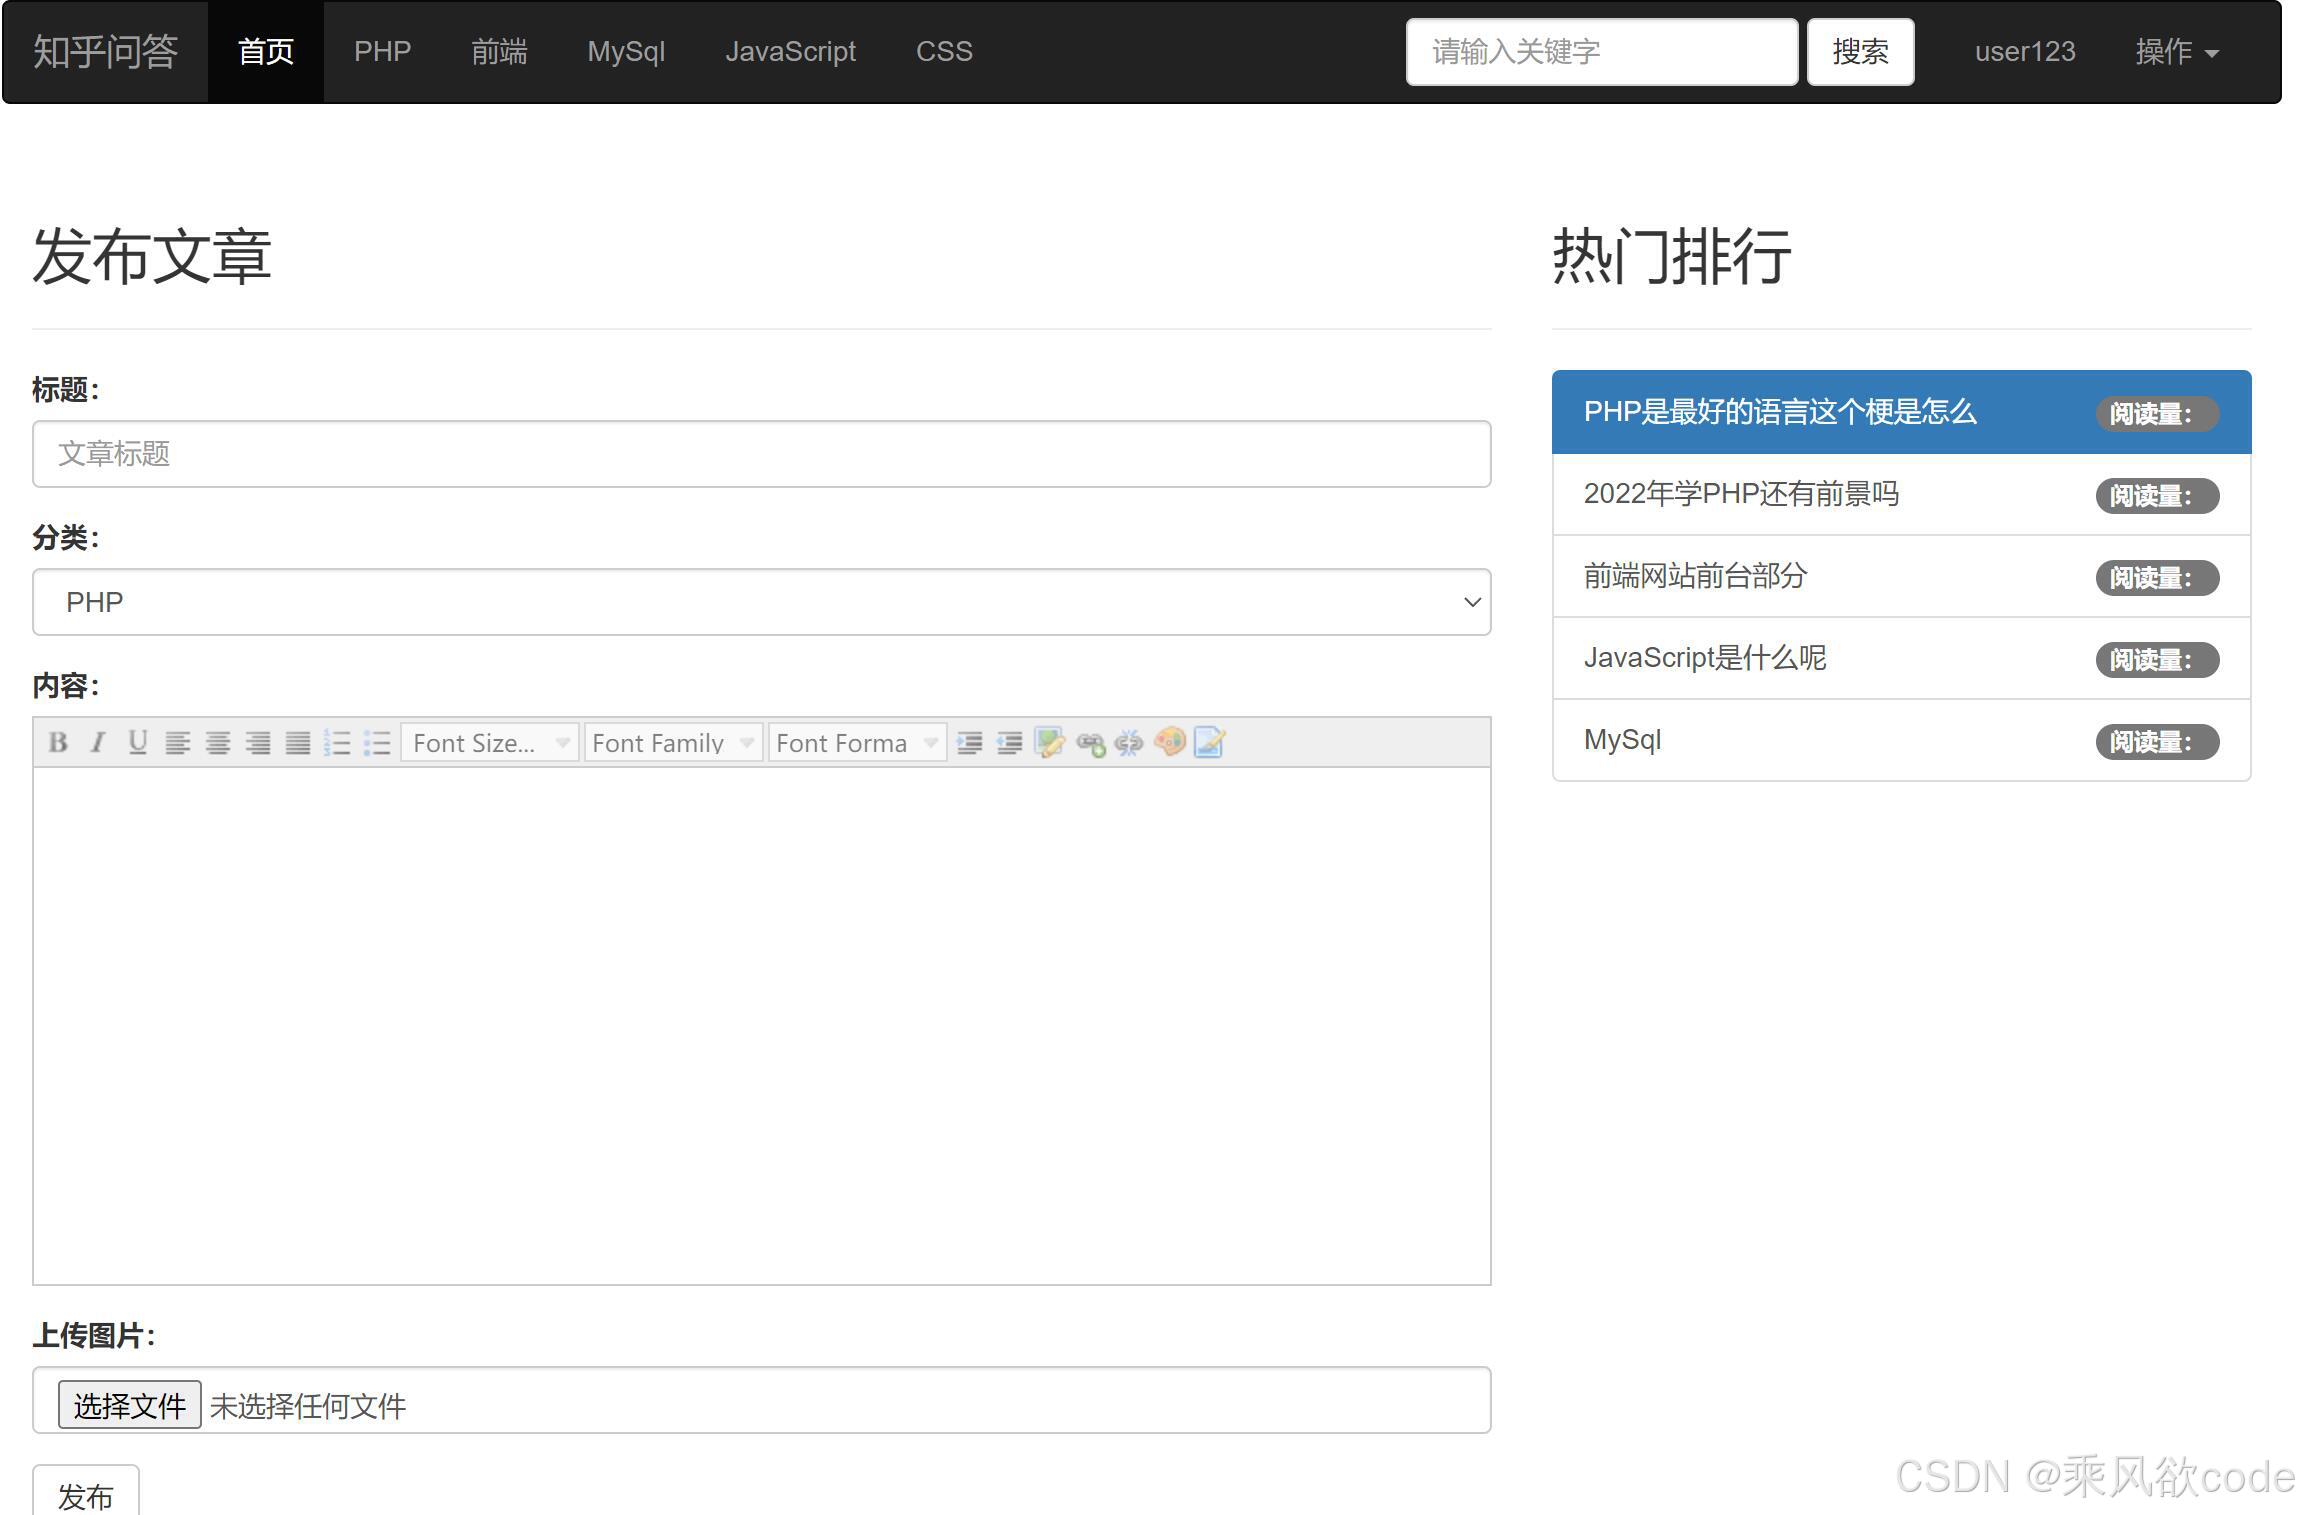Increase the text indent
This screenshot has width=2300, height=1515.
[x=968, y=742]
